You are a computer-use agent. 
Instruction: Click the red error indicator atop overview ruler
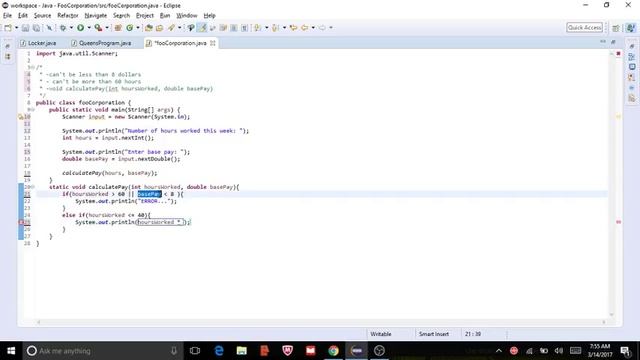(x=618, y=53)
